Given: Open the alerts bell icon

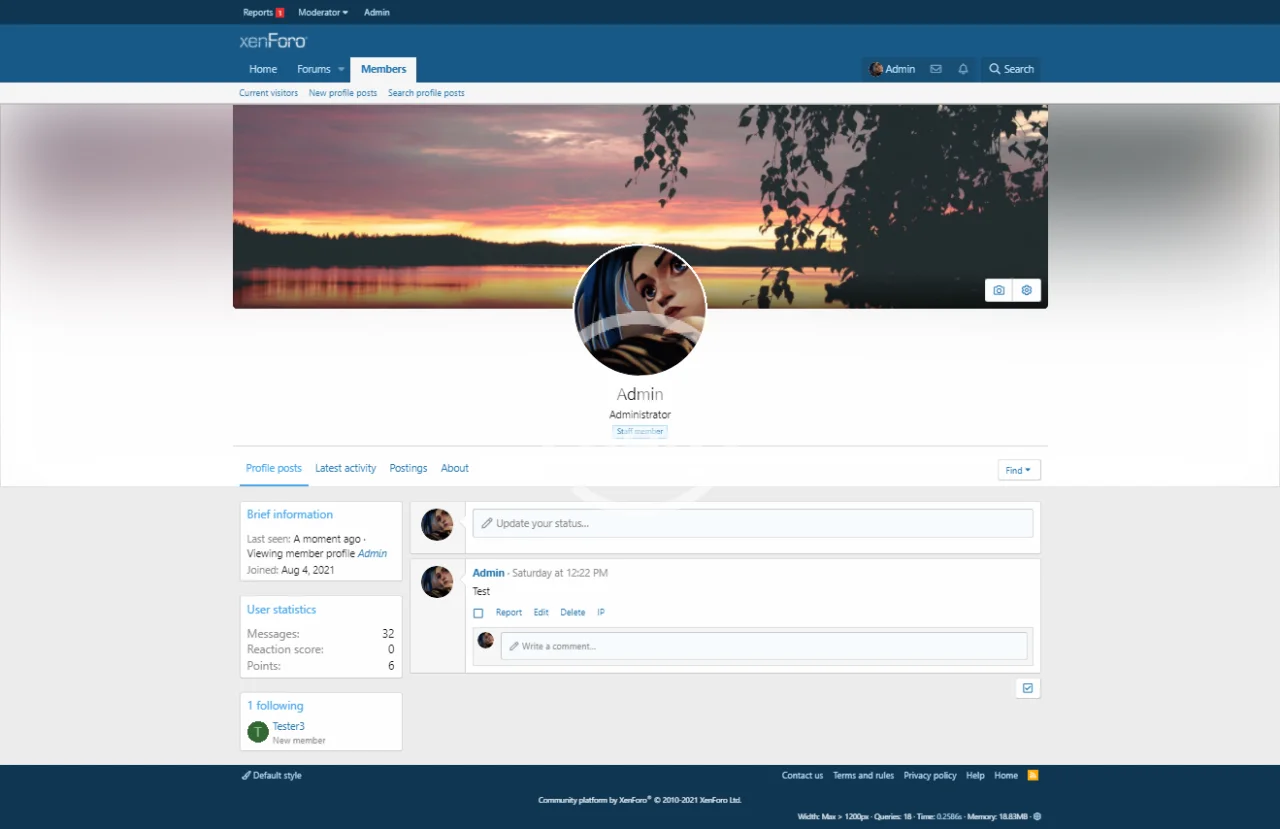Looking at the screenshot, I should (963, 69).
